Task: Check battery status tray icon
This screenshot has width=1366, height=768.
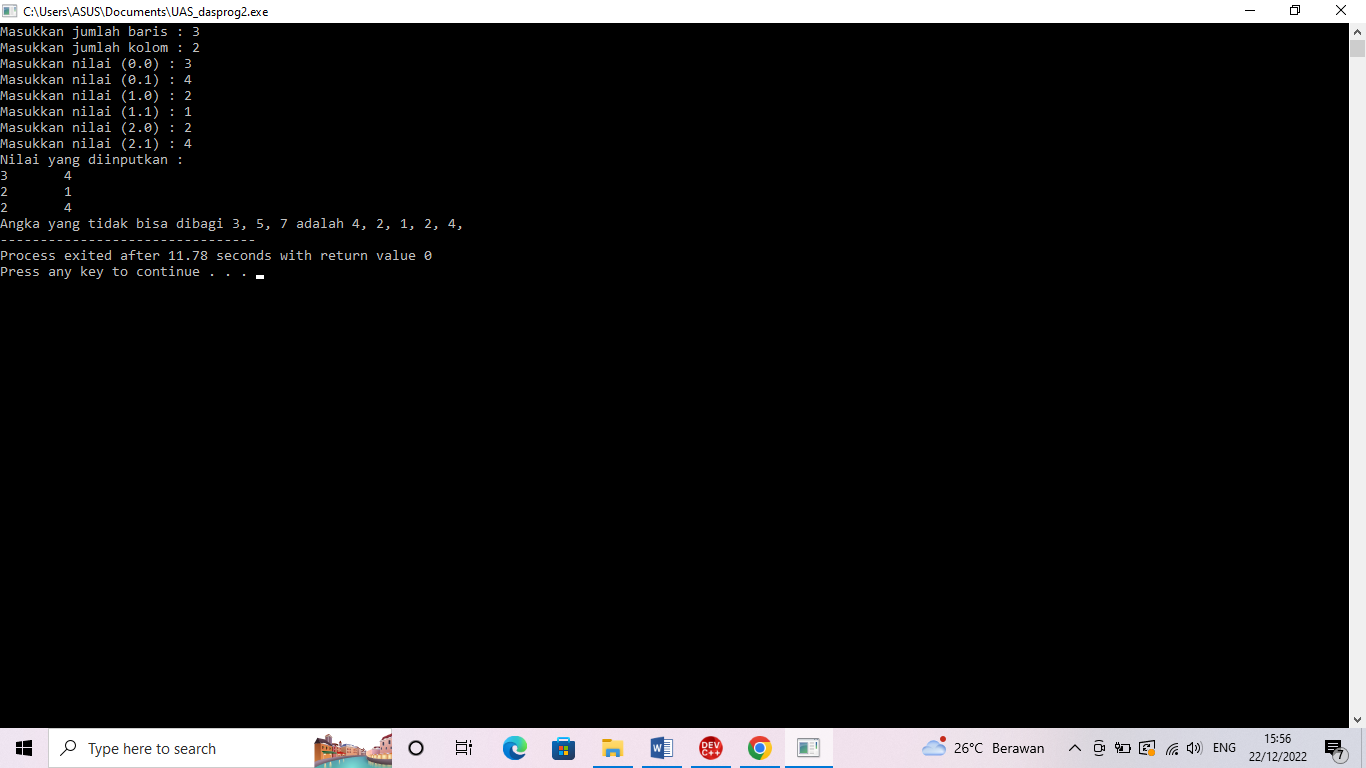Action: (x=1123, y=748)
